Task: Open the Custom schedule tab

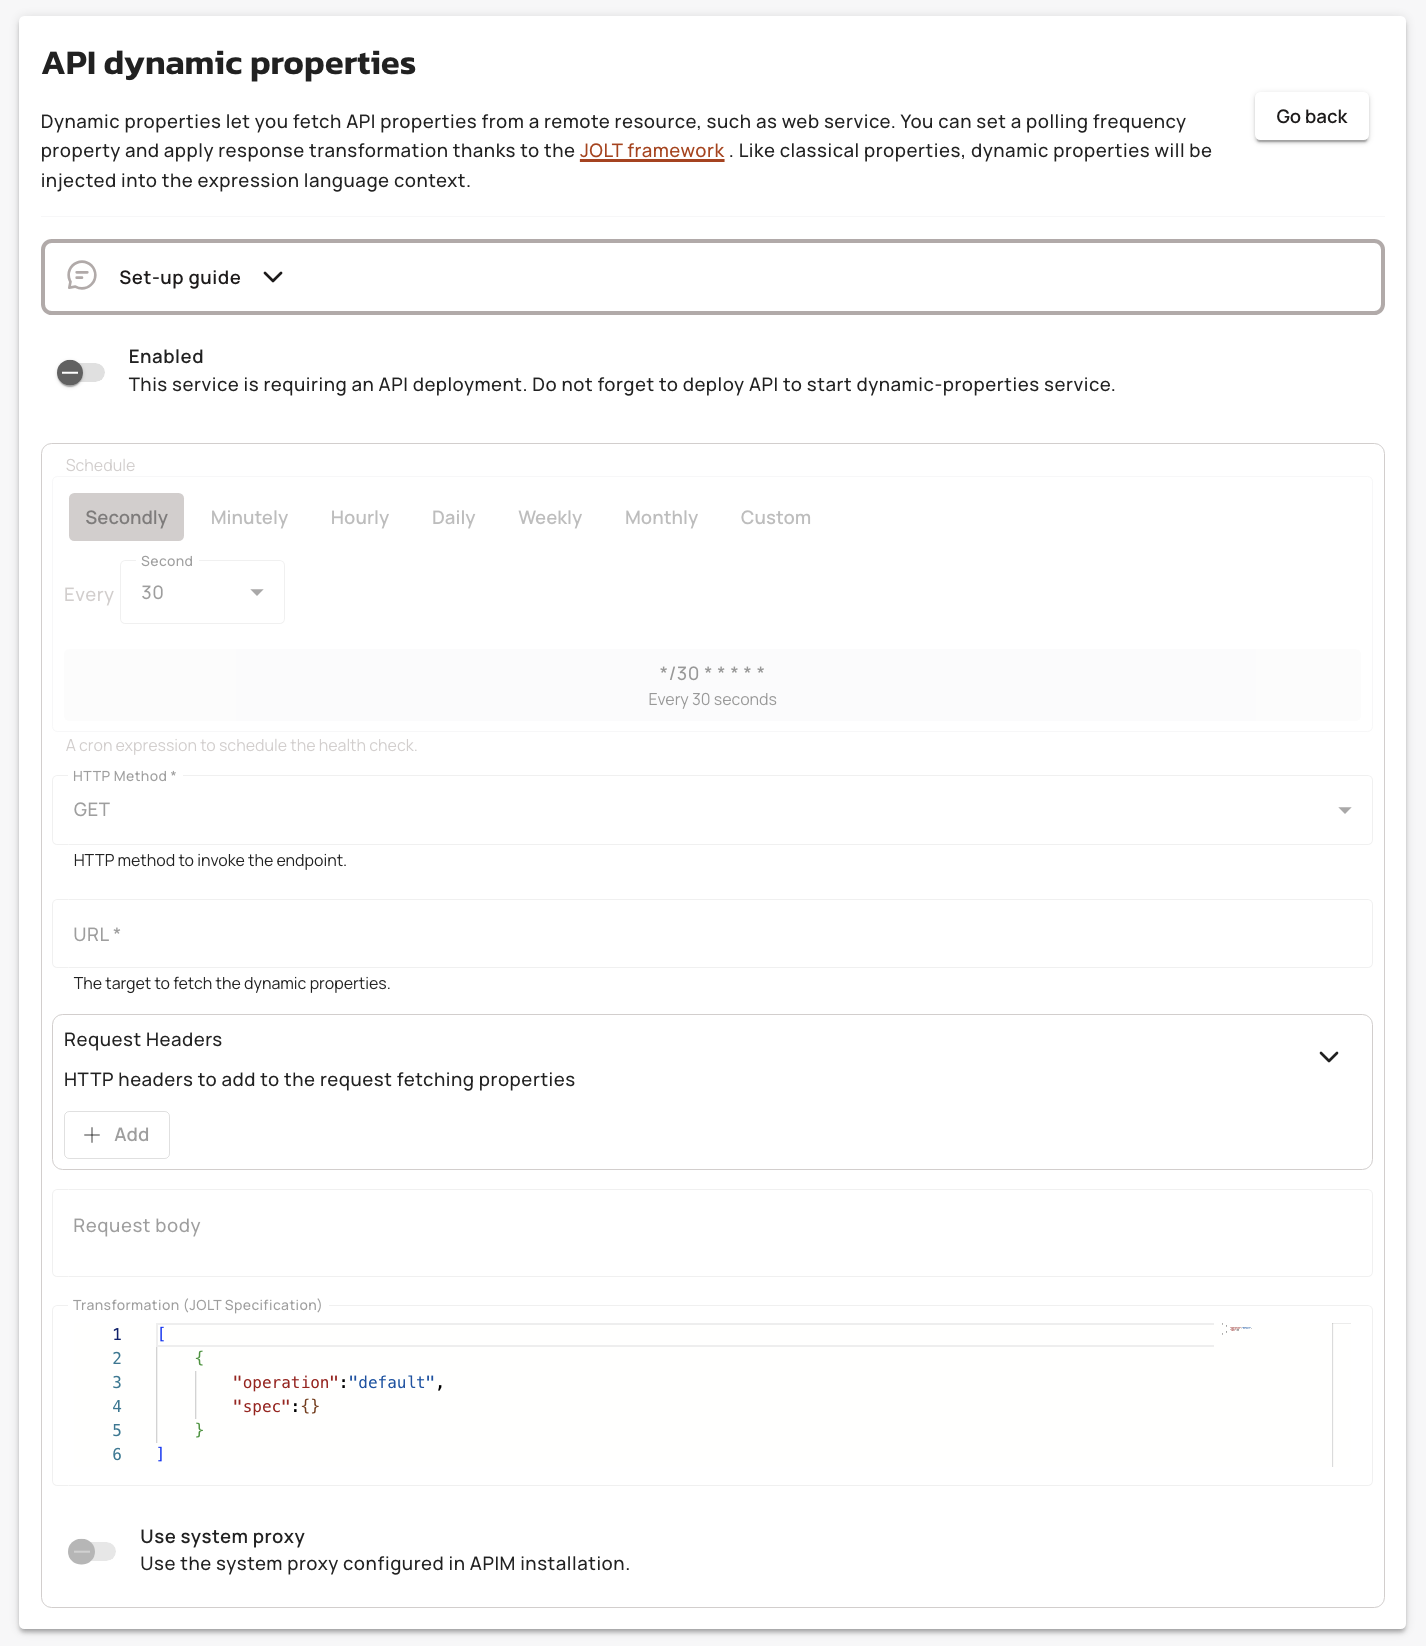Action: [775, 517]
